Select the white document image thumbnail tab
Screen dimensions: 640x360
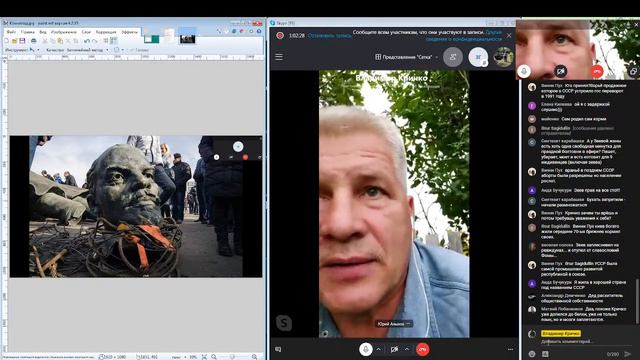tap(169, 36)
